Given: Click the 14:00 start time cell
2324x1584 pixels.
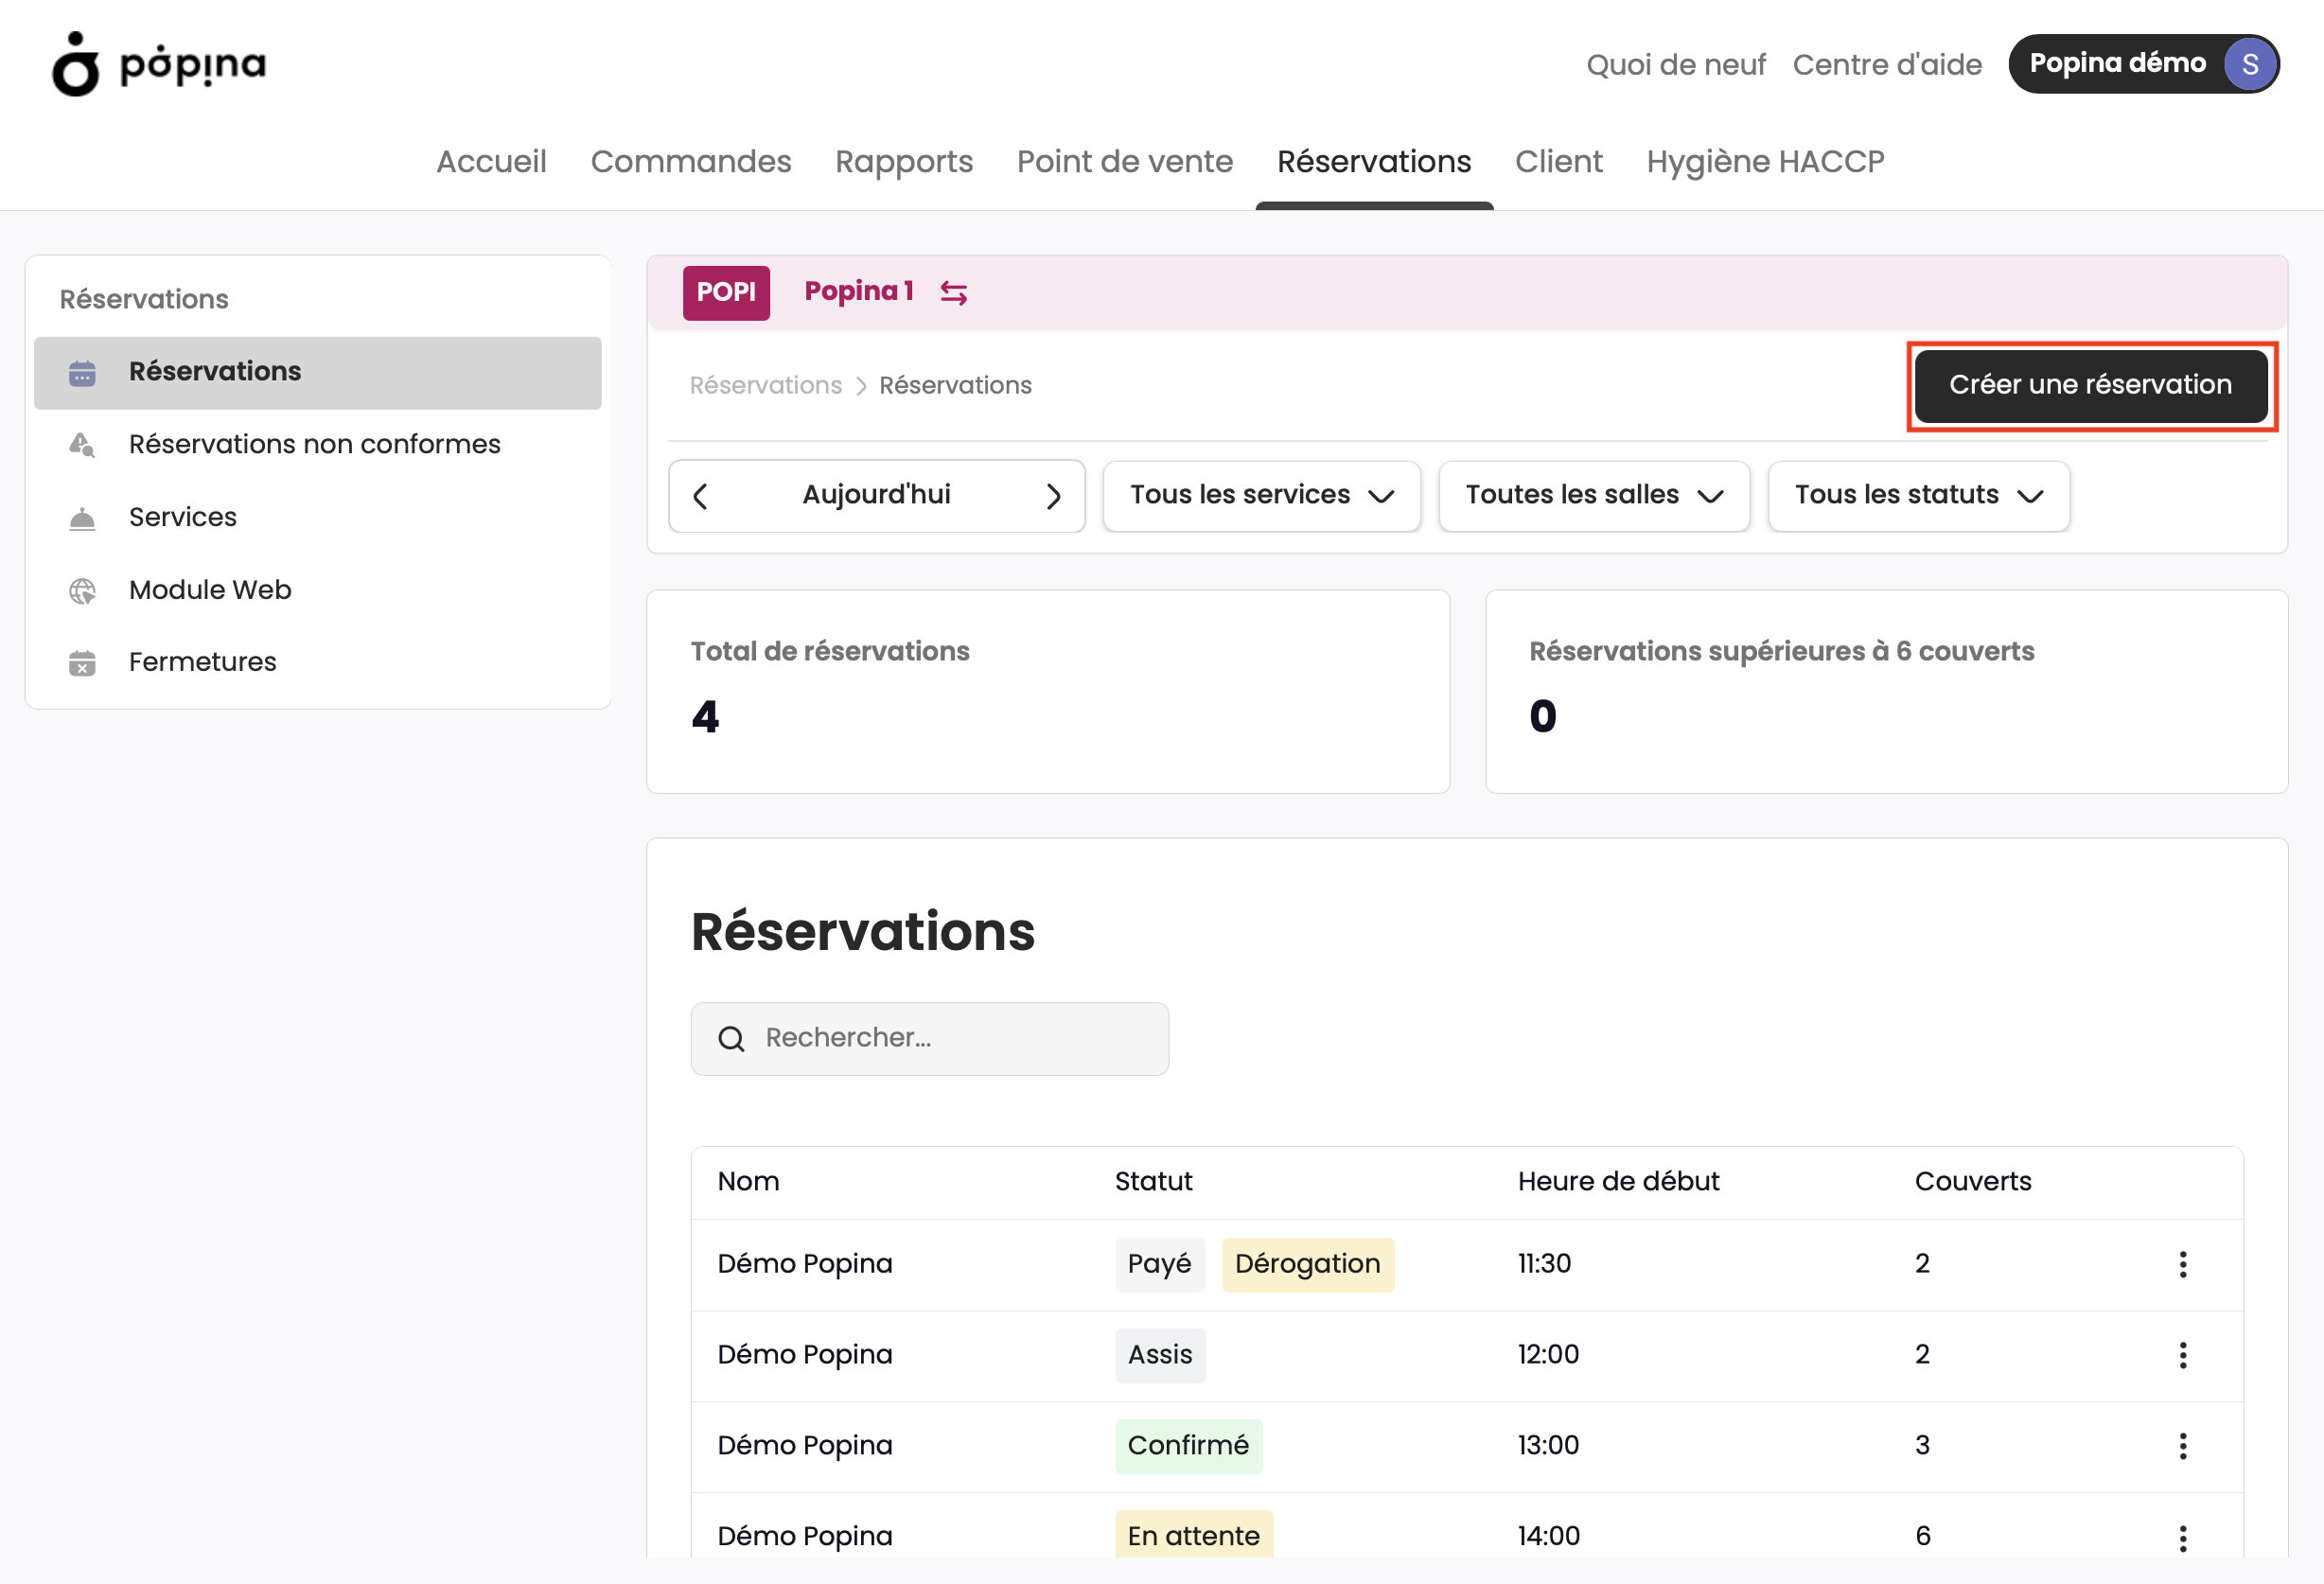Looking at the screenshot, I should click(x=1549, y=1537).
